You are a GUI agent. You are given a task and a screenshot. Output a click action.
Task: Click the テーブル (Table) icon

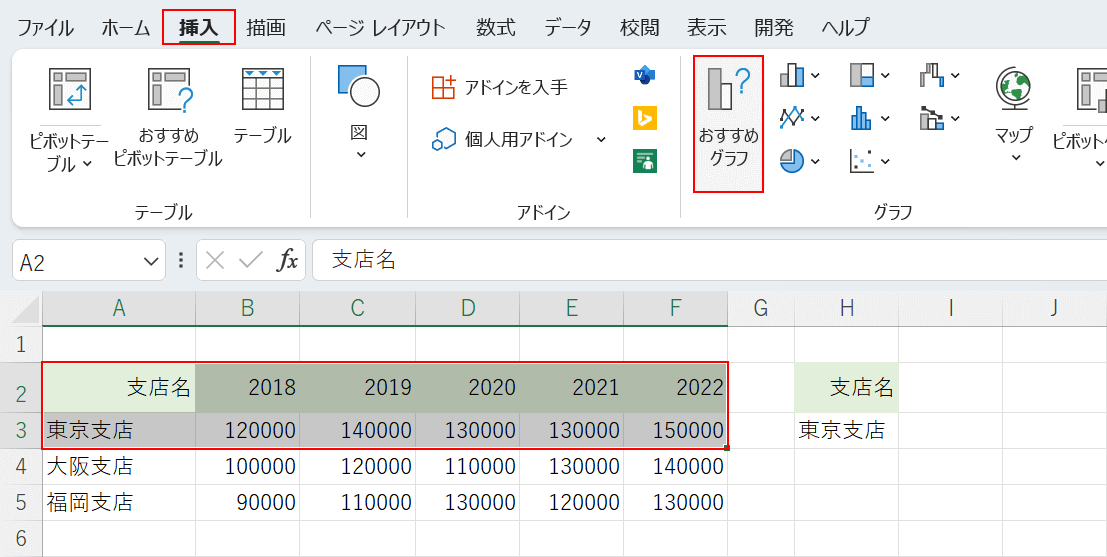(x=262, y=106)
